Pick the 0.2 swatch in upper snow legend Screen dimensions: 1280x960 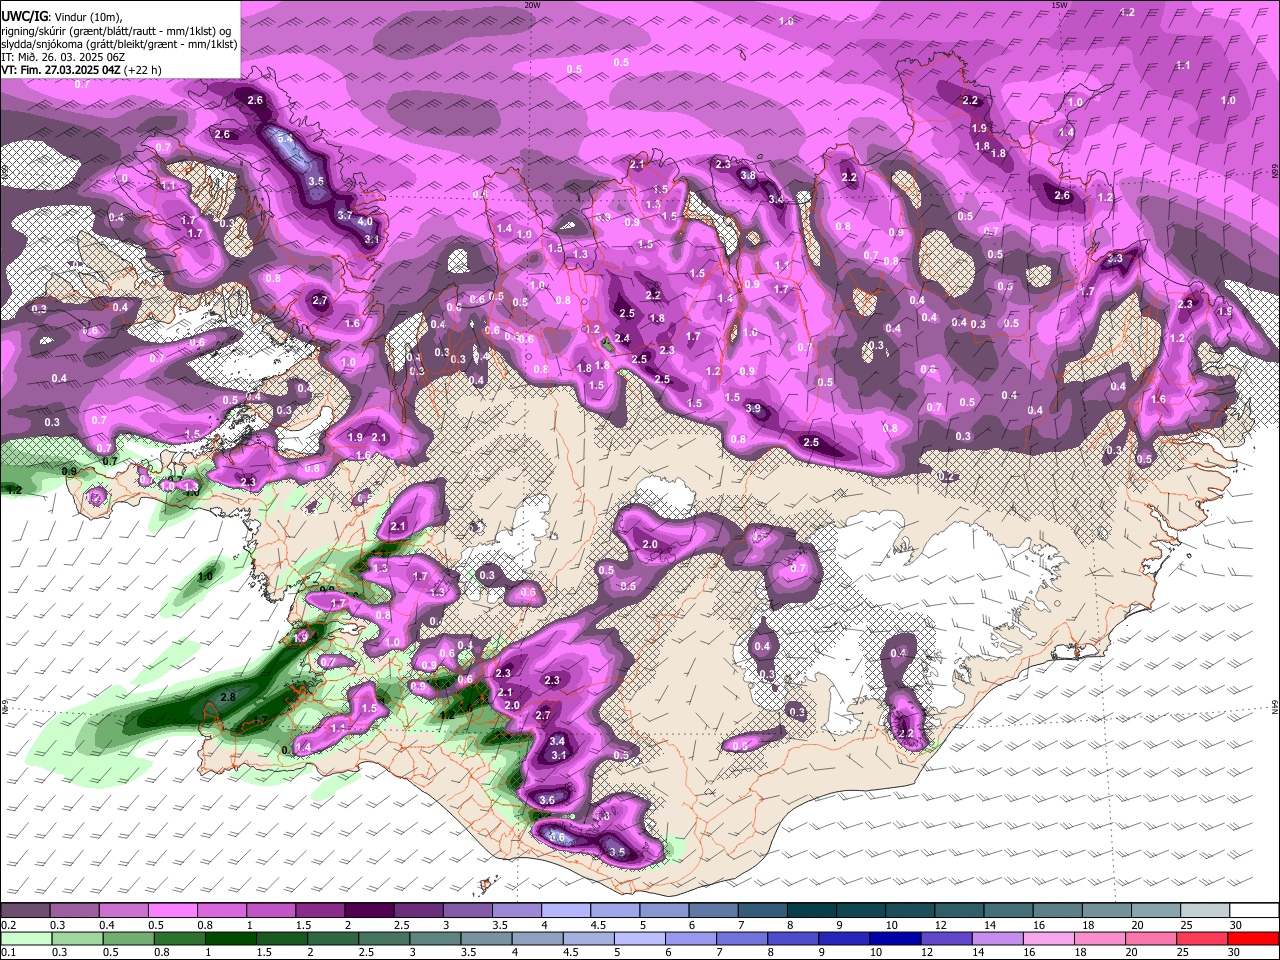25,911
